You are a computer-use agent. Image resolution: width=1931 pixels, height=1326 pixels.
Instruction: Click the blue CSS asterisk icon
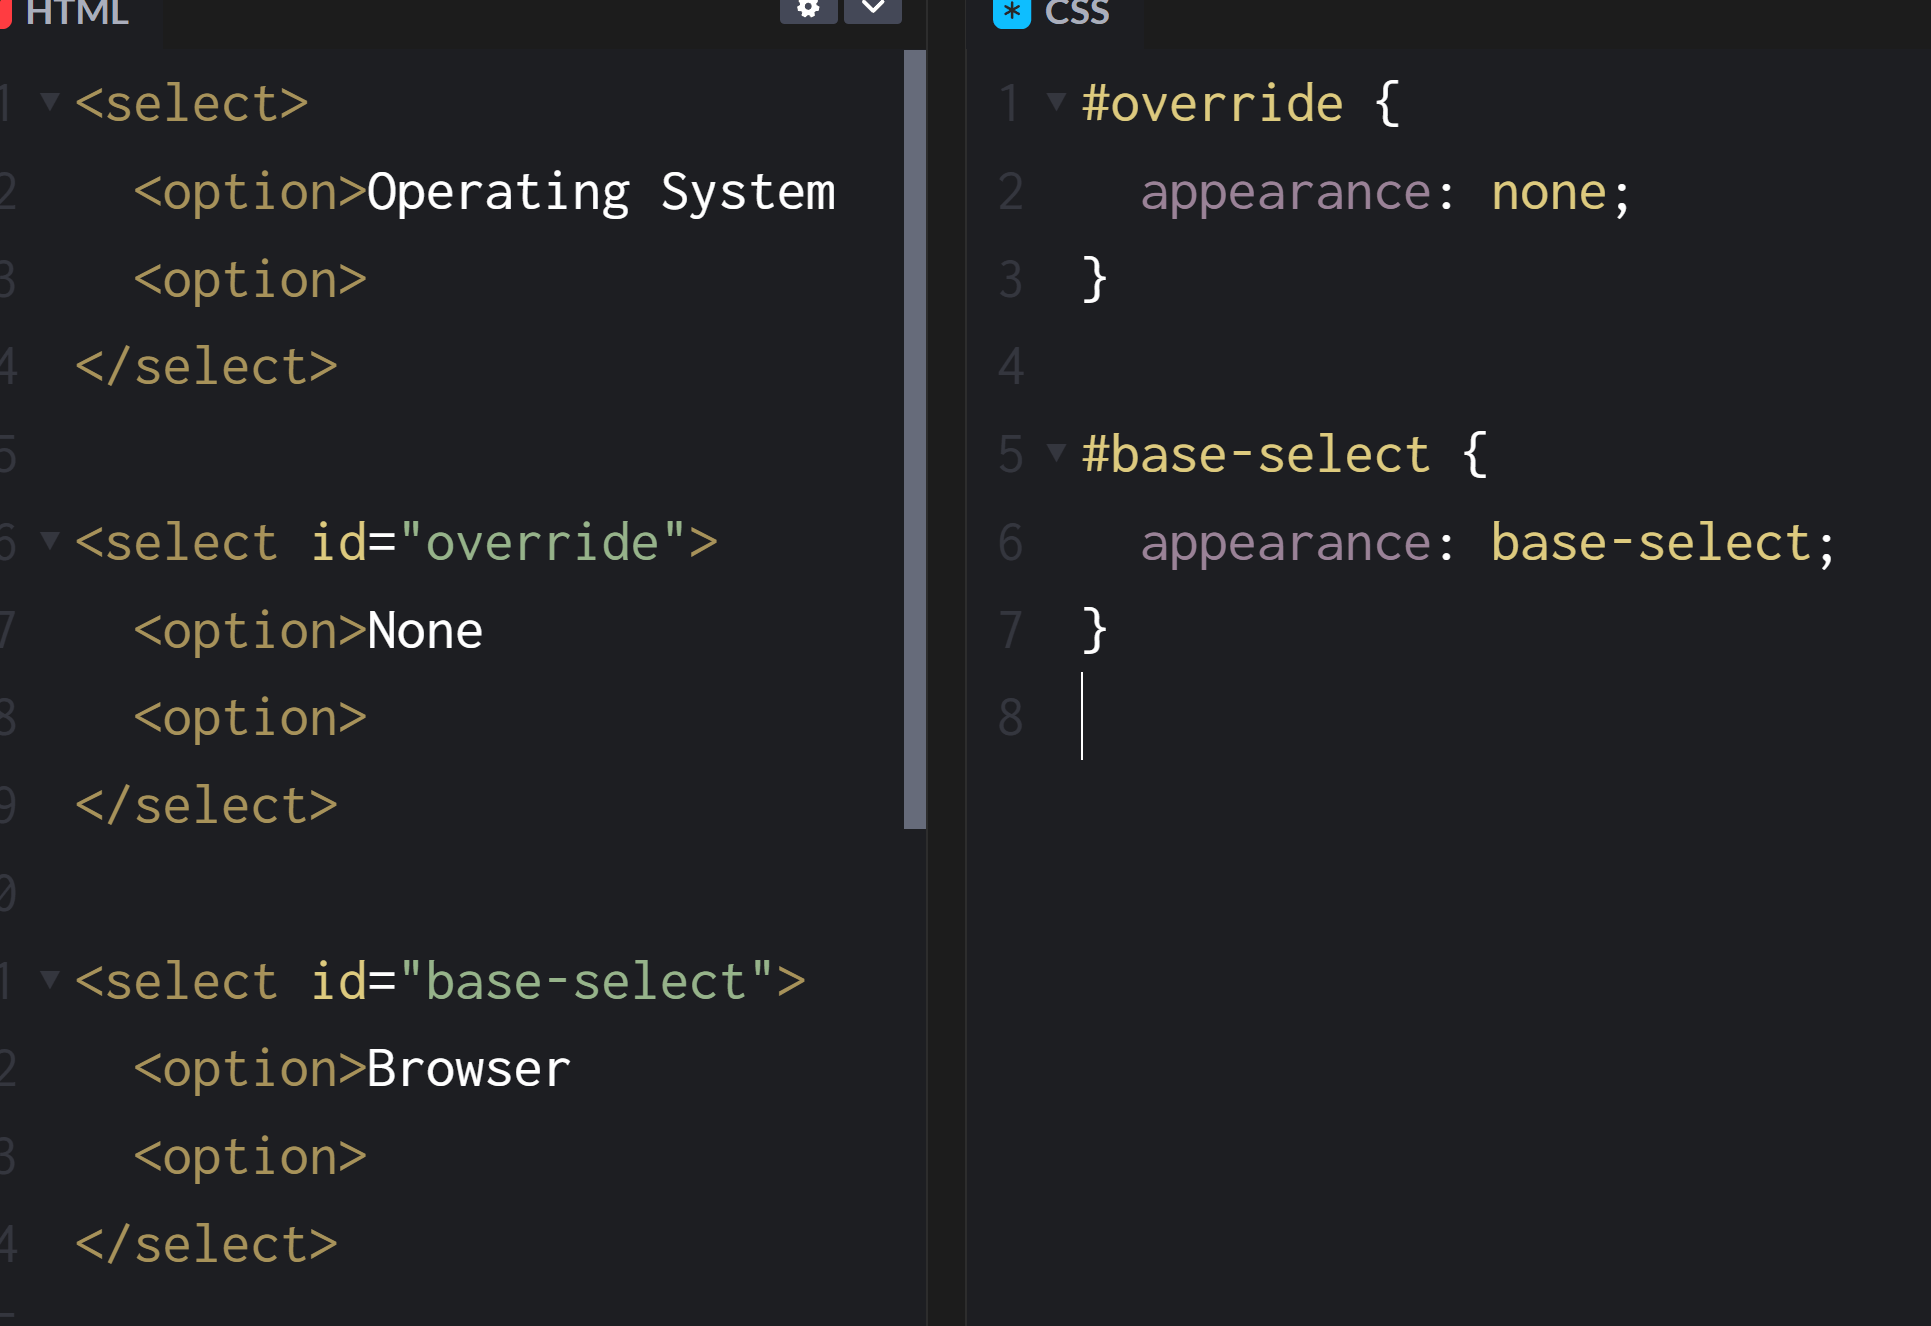click(1011, 12)
